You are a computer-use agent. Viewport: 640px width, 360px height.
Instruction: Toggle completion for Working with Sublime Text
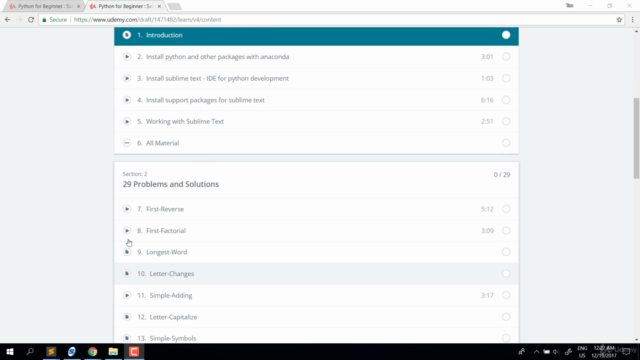coord(506,121)
